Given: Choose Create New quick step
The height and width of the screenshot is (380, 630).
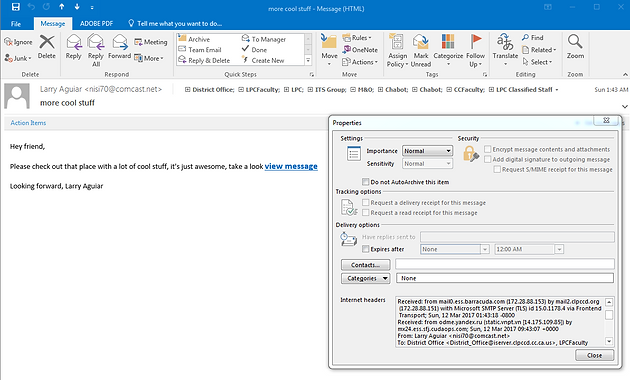Looking at the screenshot, I should (x=263, y=60).
